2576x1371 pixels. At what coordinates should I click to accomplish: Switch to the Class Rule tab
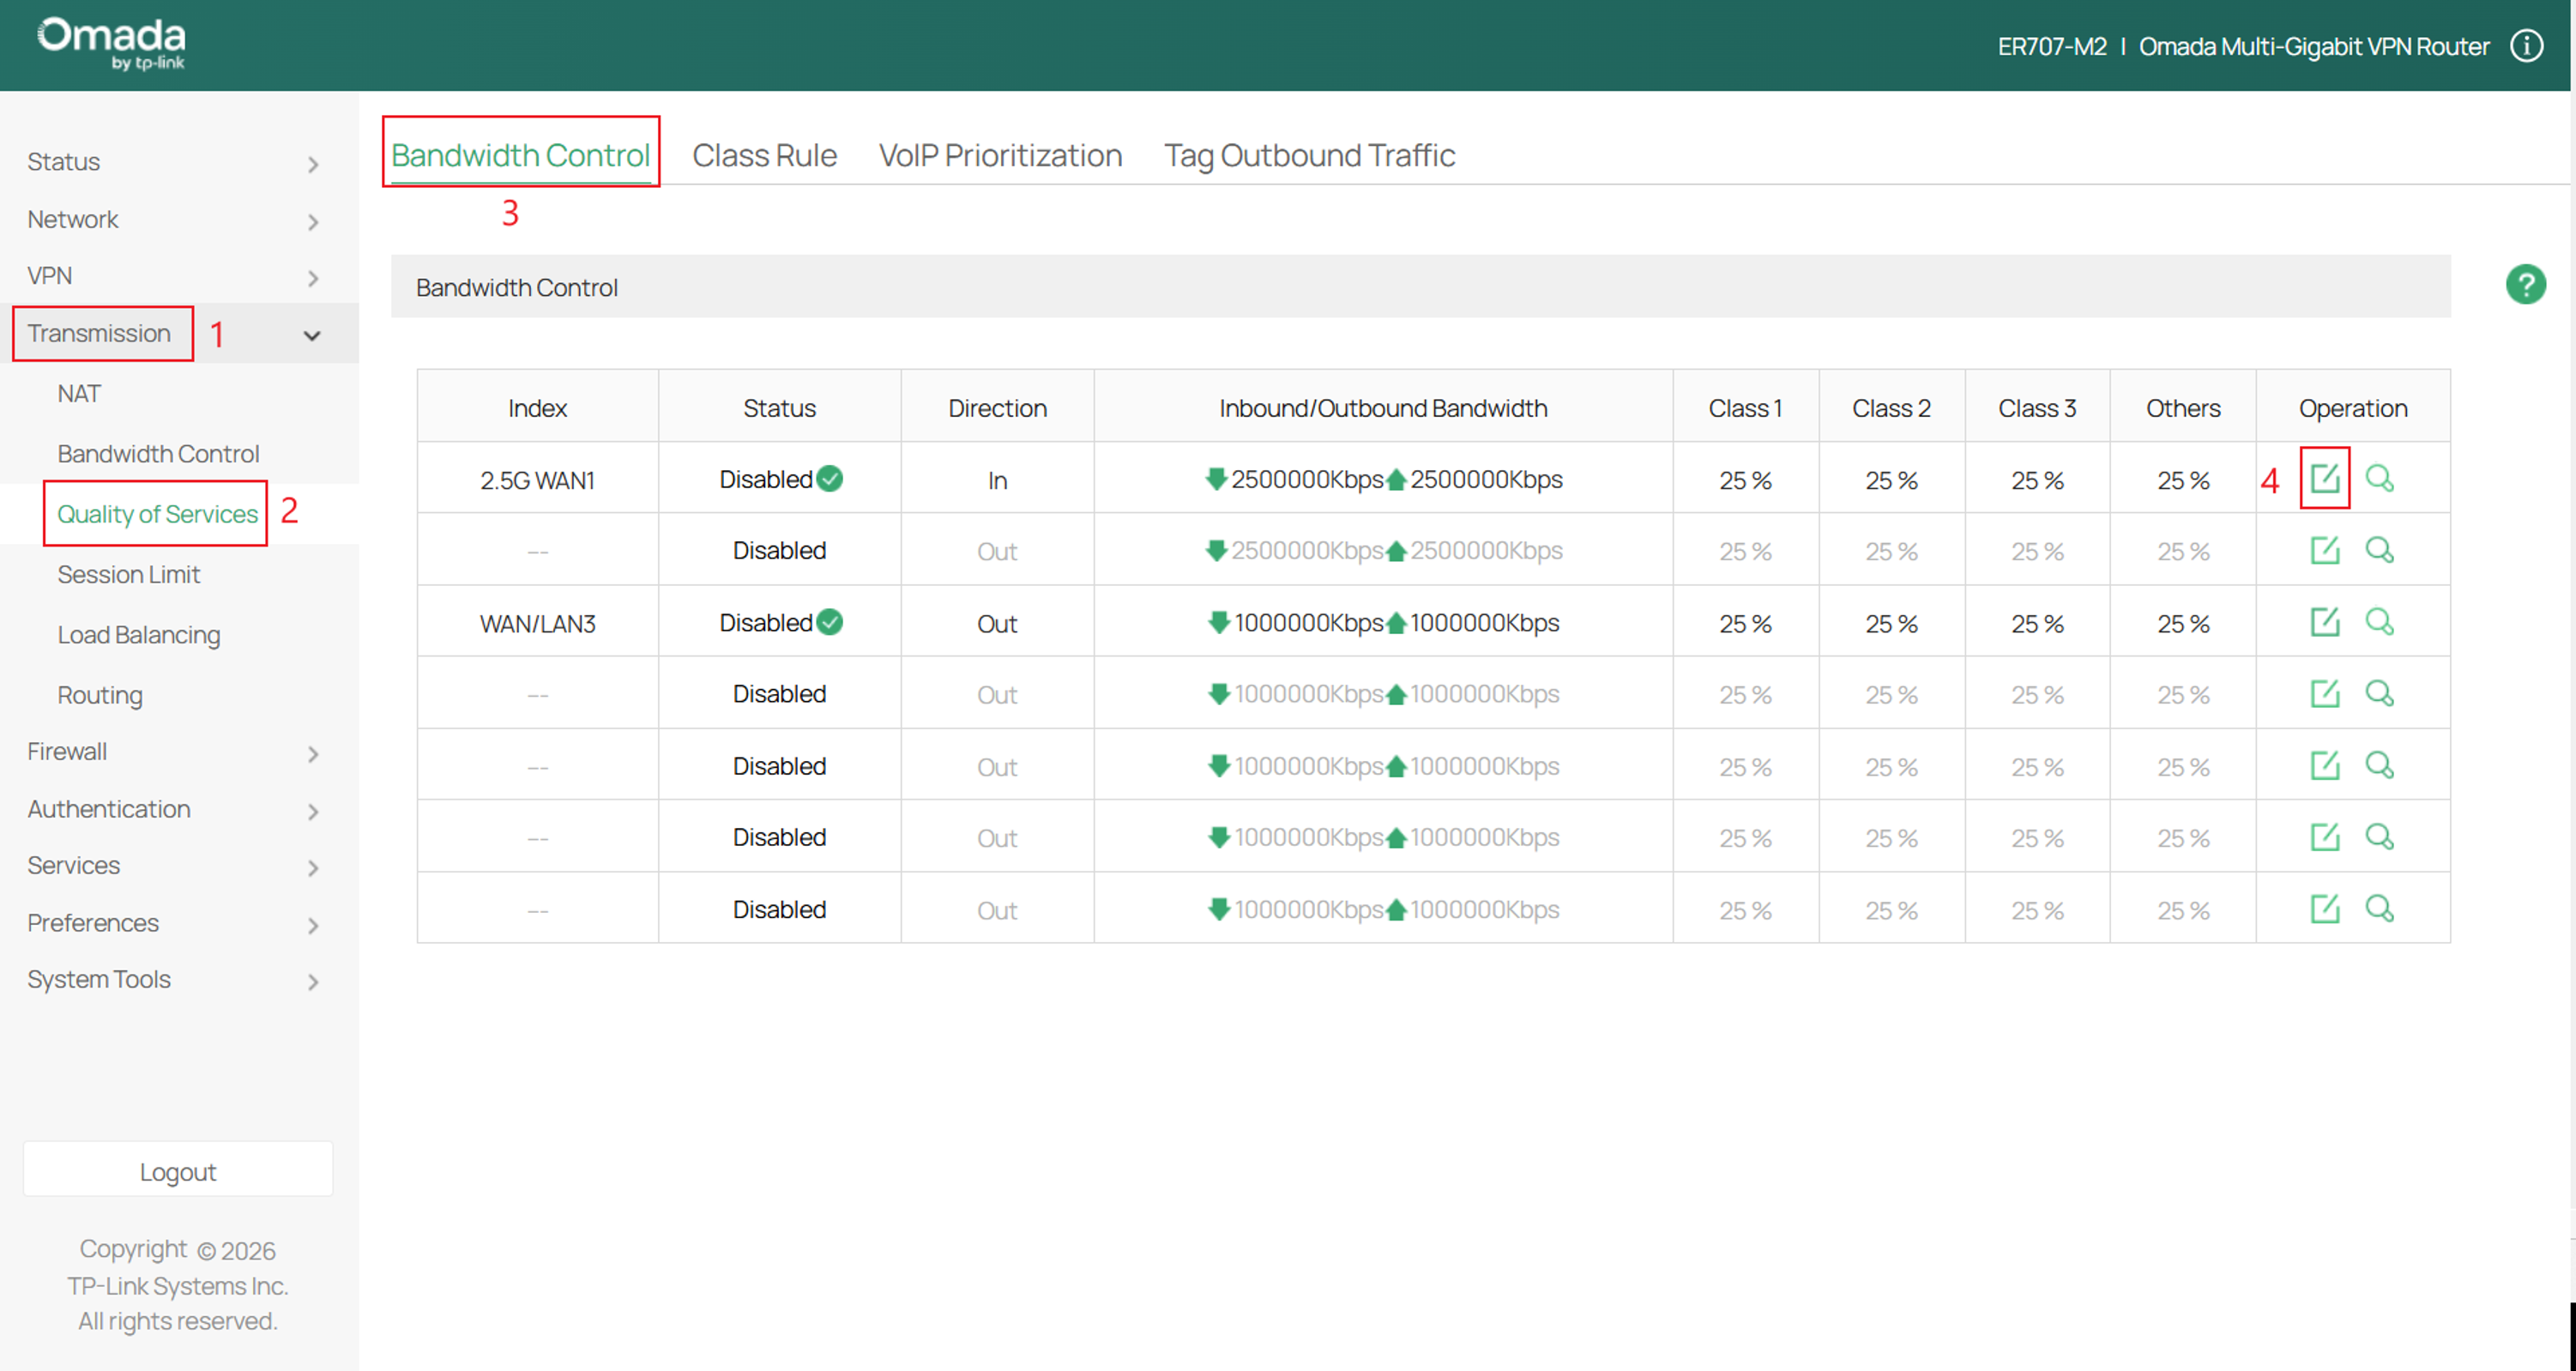764,155
